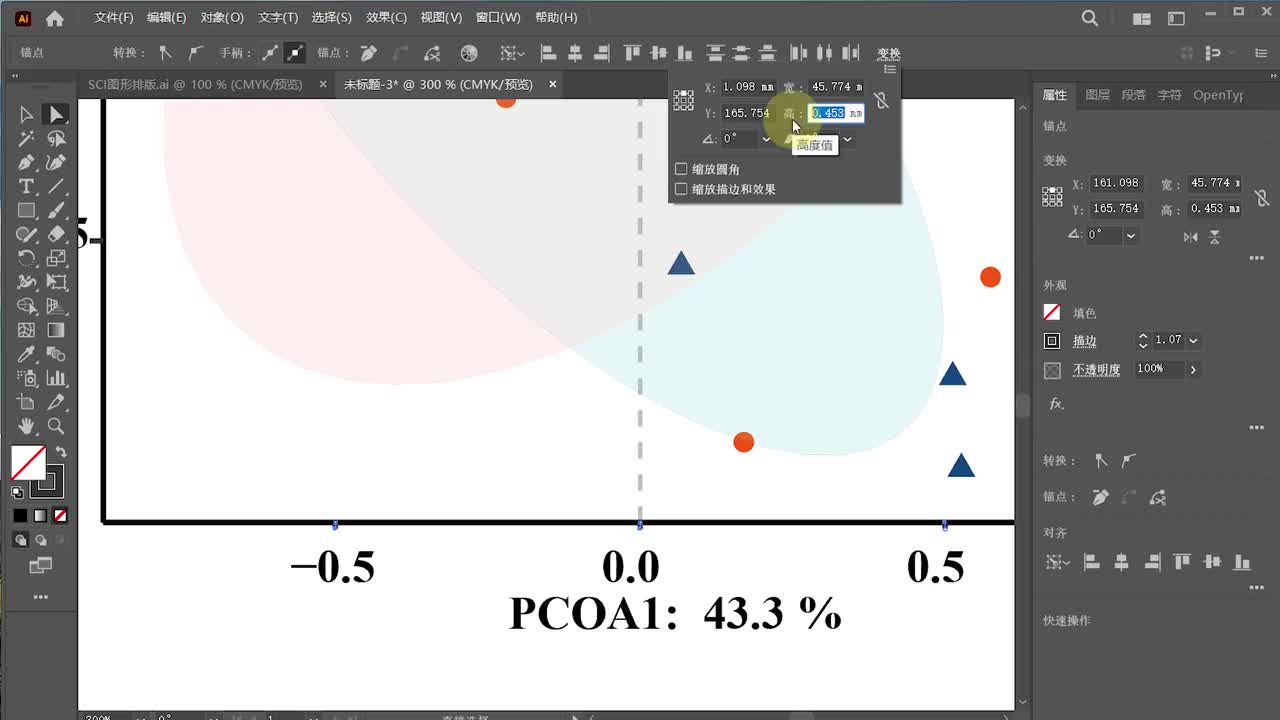Switch to the 图层 panel tab

(x=1097, y=95)
